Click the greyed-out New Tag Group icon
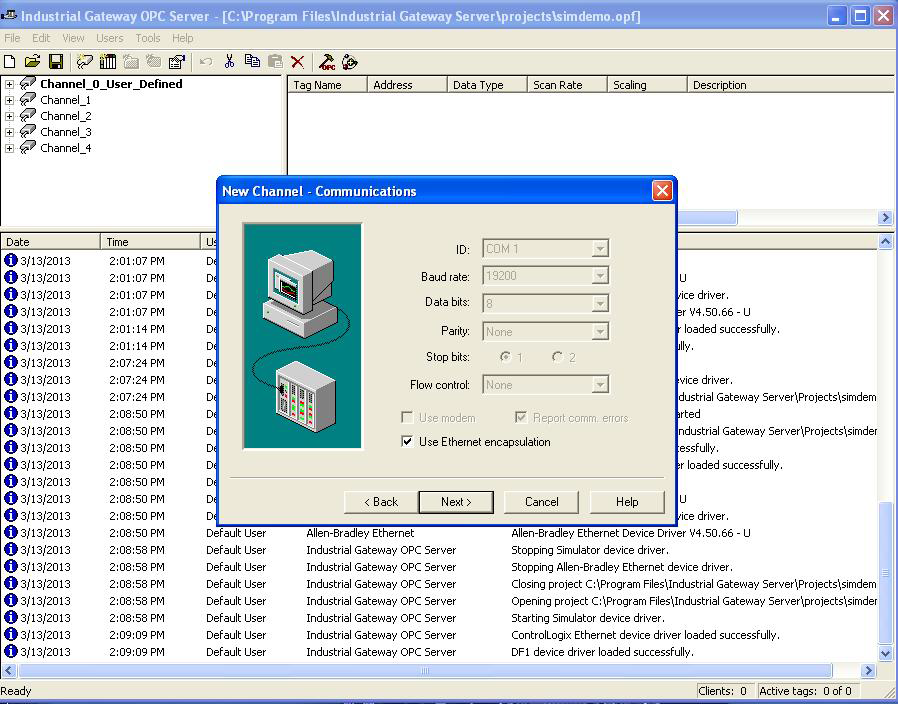Image resolution: width=898 pixels, height=704 pixels. click(x=131, y=62)
